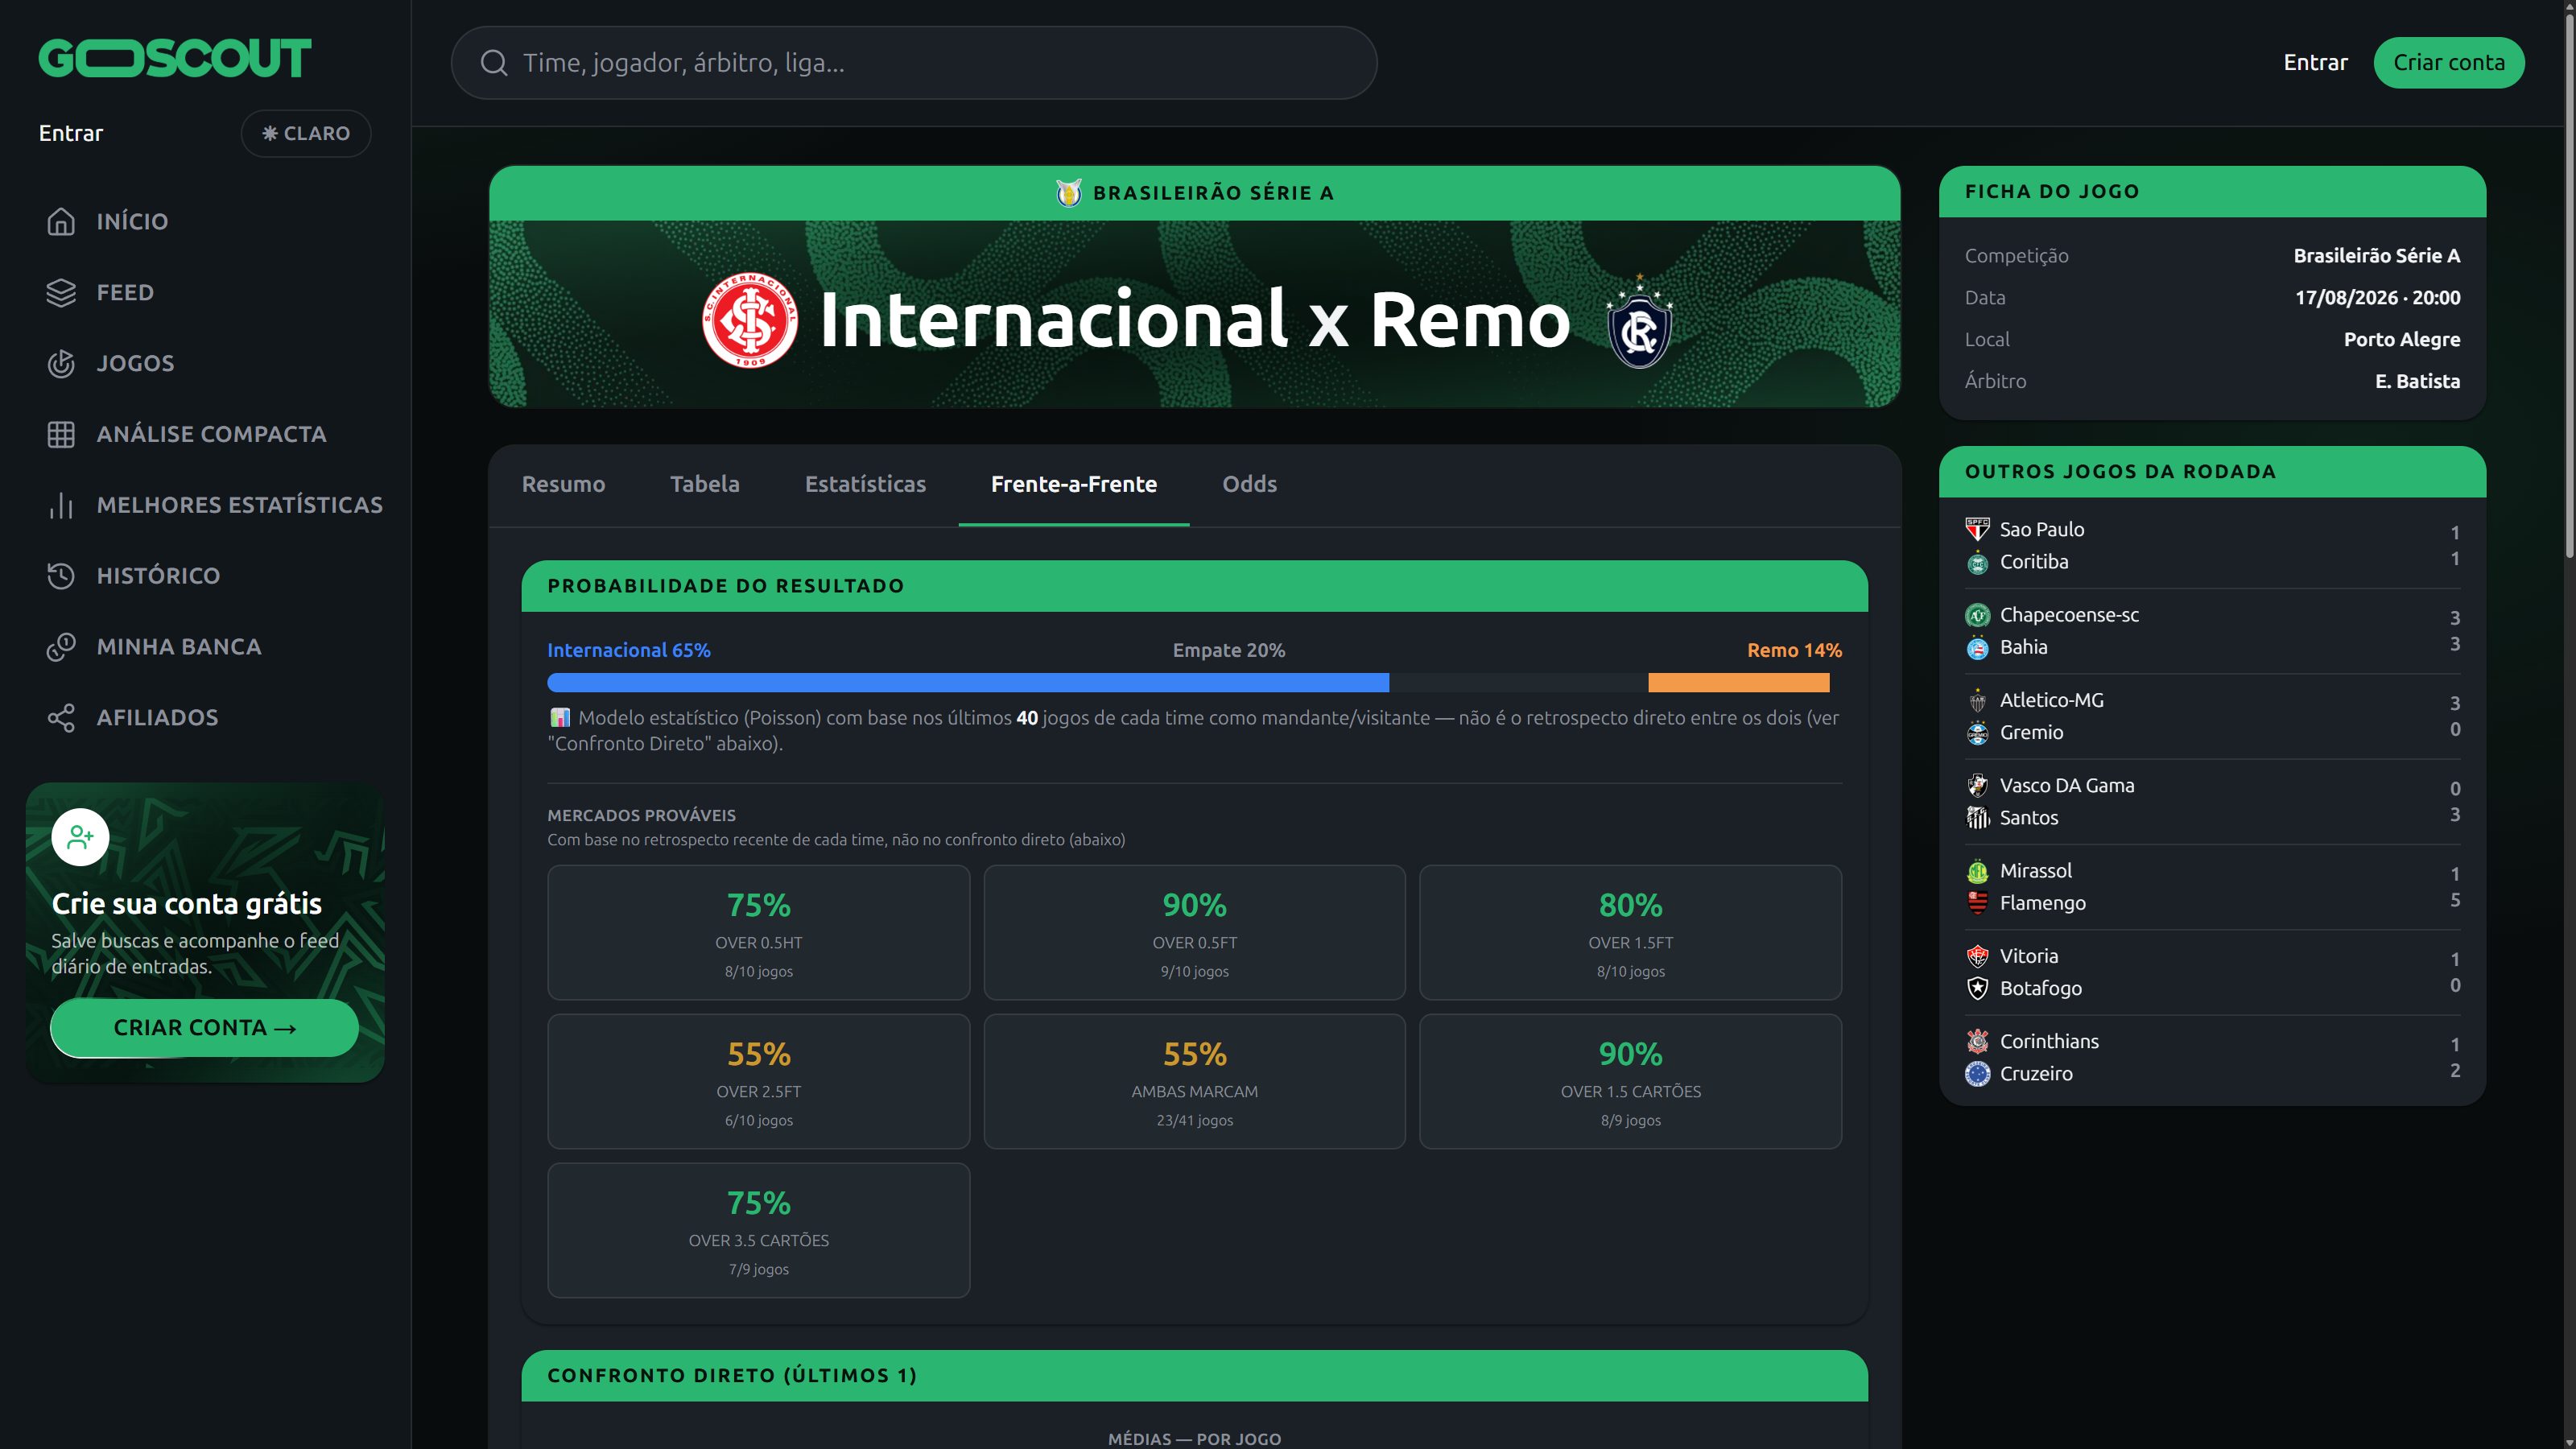This screenshot has width=2576, height=1449.
Task: Open the Vitoria vs Botafogo match
Action: (x=2212, y=972)
